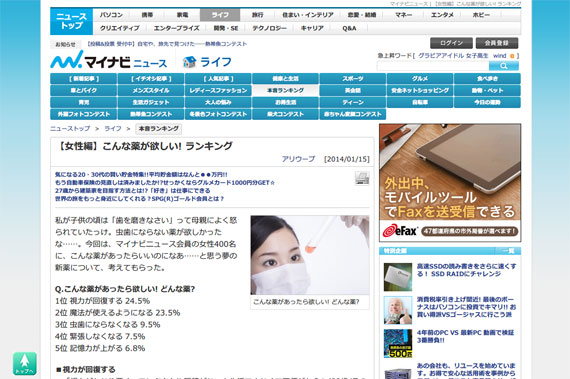Image resolution: width=570 pixels, height=379 pixels.
Task: Open the 赤ちゃん変顔コンテスト menu button
Action: (353, 114)
